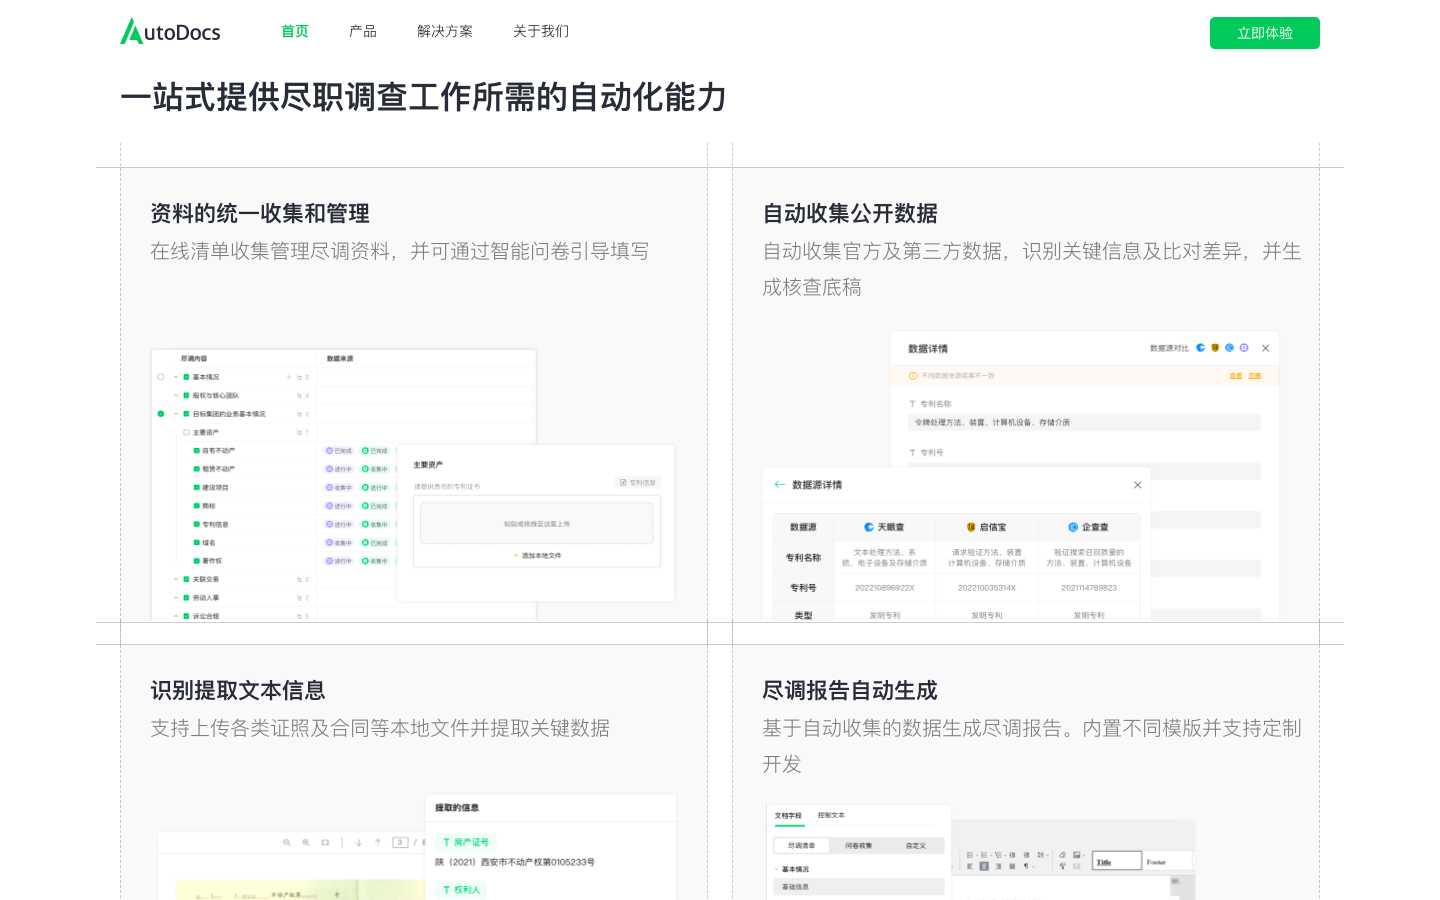Click the 粘贴或拖拽 upload drop area
This screenshot has width=1440, height=900.
(x=536, y=523)
